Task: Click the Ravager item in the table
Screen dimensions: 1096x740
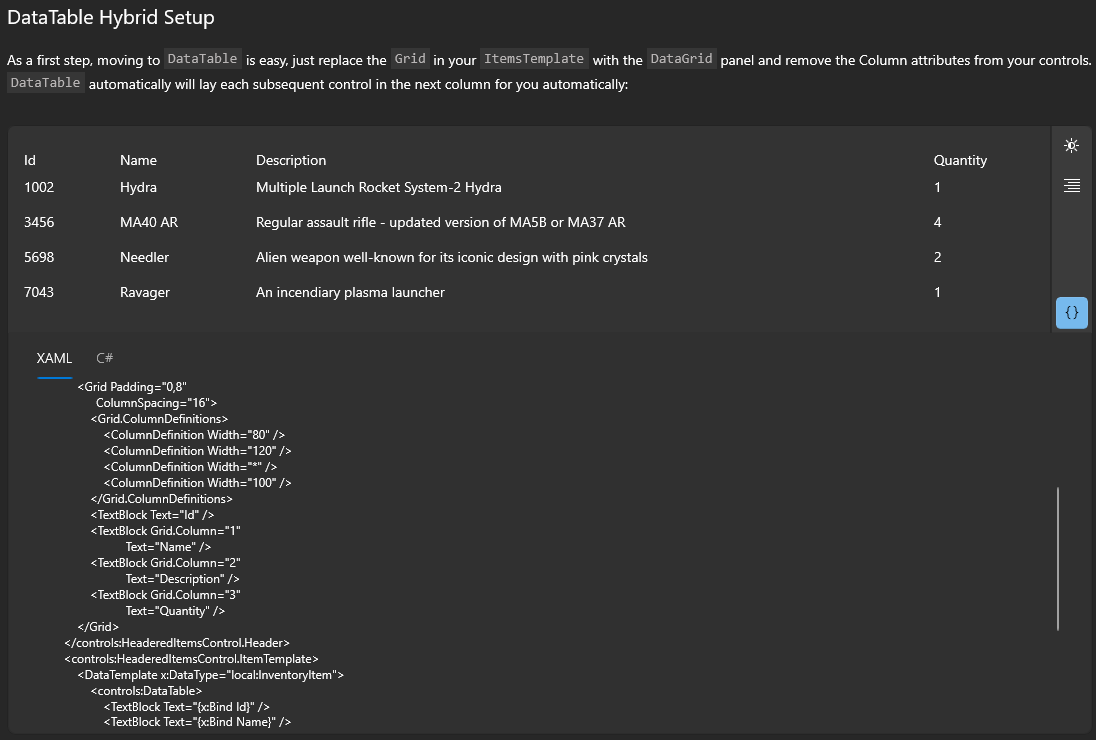Action: tap(145, 292)
